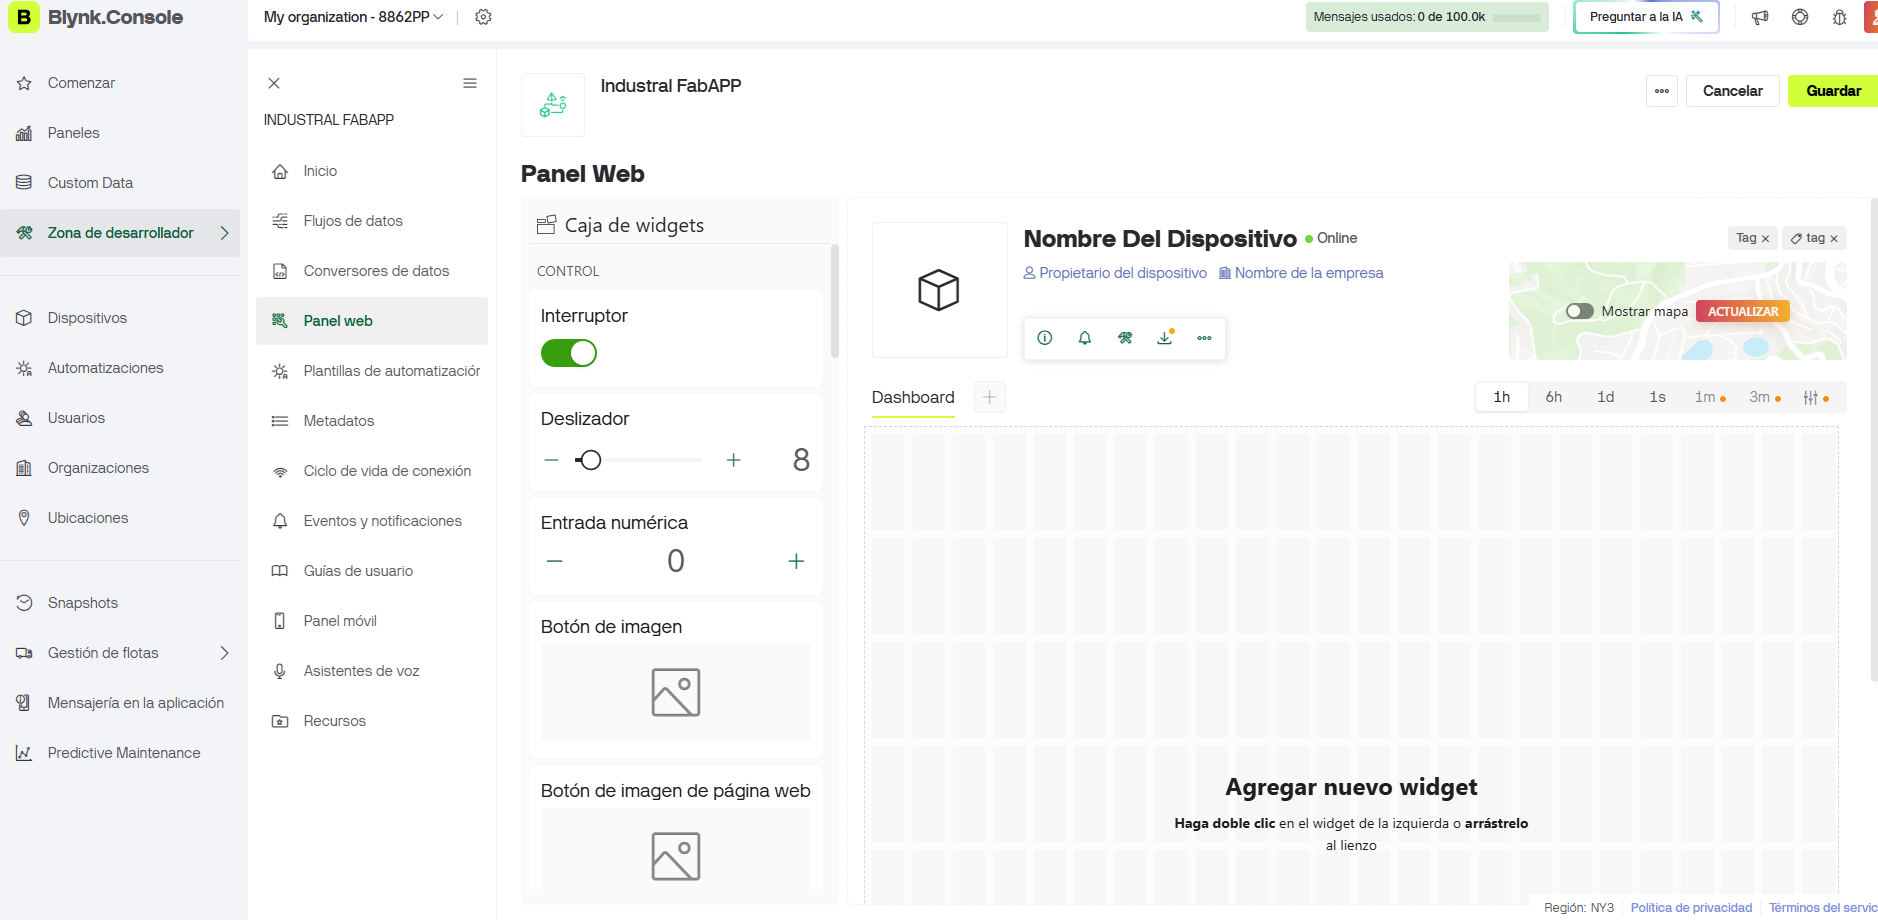Screen dimensions: 1878x920
Task: Click the device cube image placeholder
Action: coord(939,290)
